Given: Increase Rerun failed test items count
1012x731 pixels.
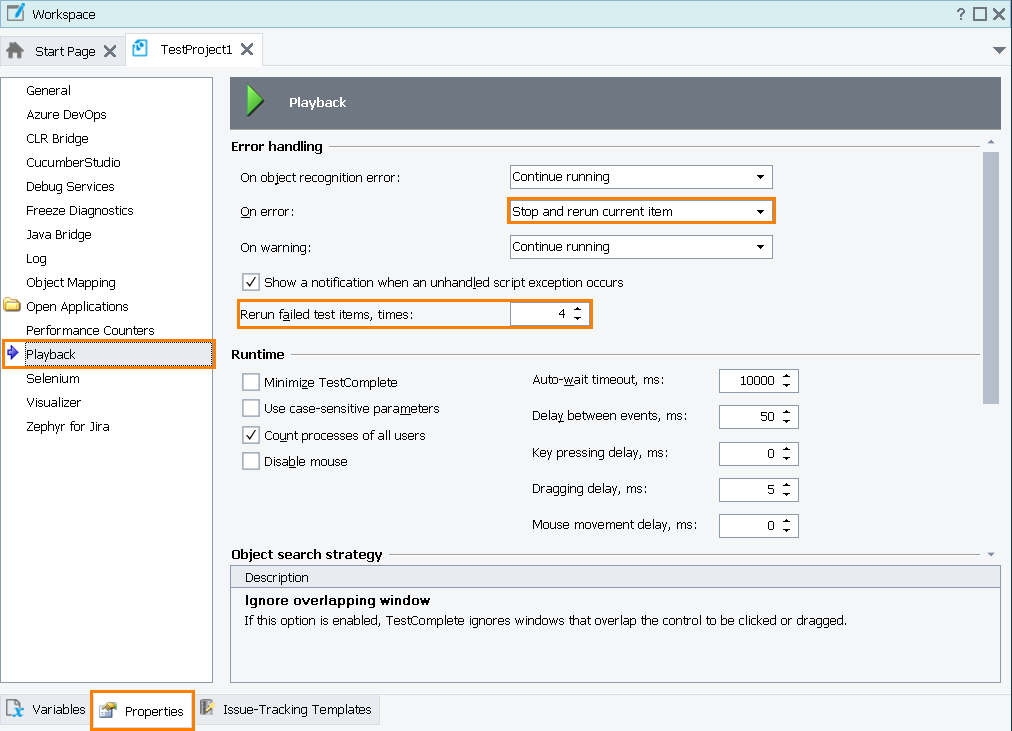Looking at the screenshot, I should tap(578, 309).
